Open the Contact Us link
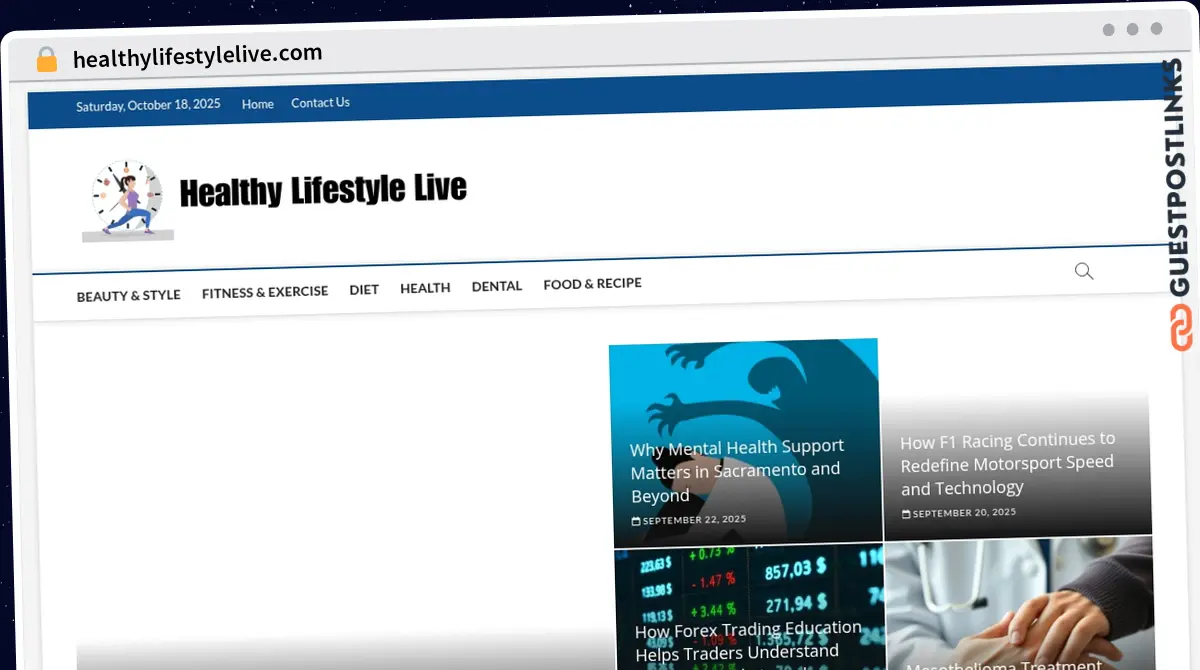Image resolution: width=1200 pixels, height=670 pixels. click(320, 103)
